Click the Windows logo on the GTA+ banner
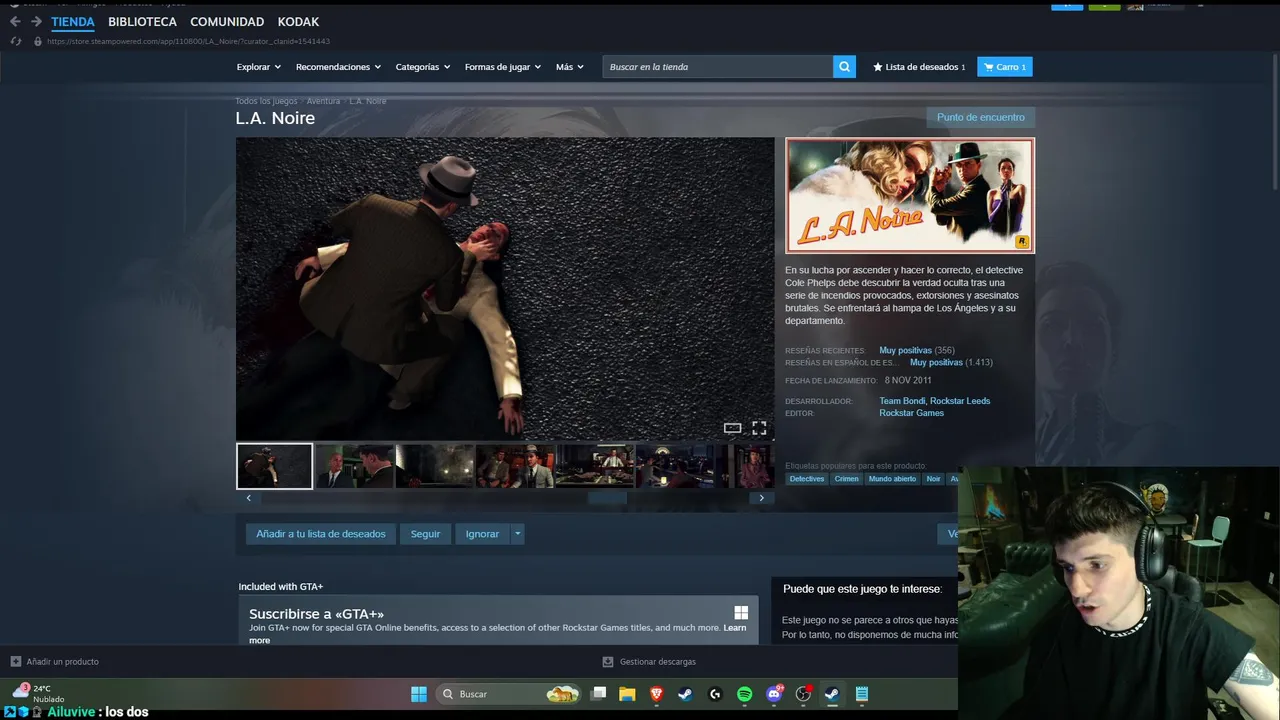Screen dimensions: 1280x720 [x=741, y=612]
